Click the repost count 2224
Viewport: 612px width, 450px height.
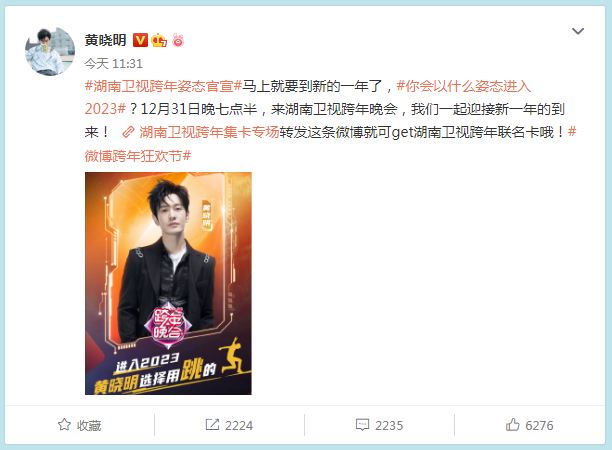(239, 425)
